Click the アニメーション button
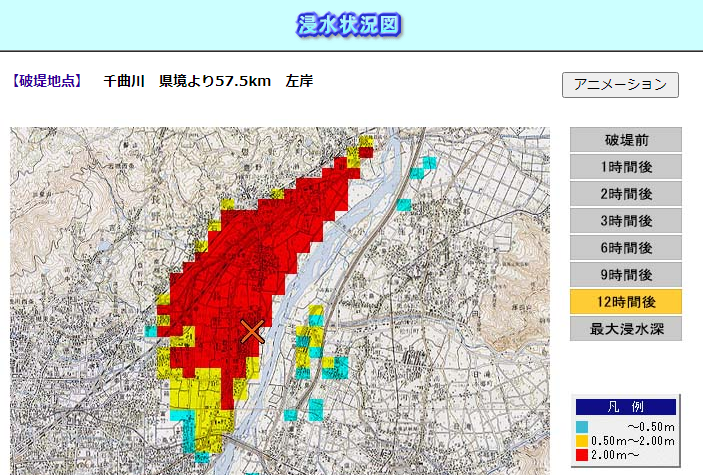This screenshot has height=475, width=703. 620,85
